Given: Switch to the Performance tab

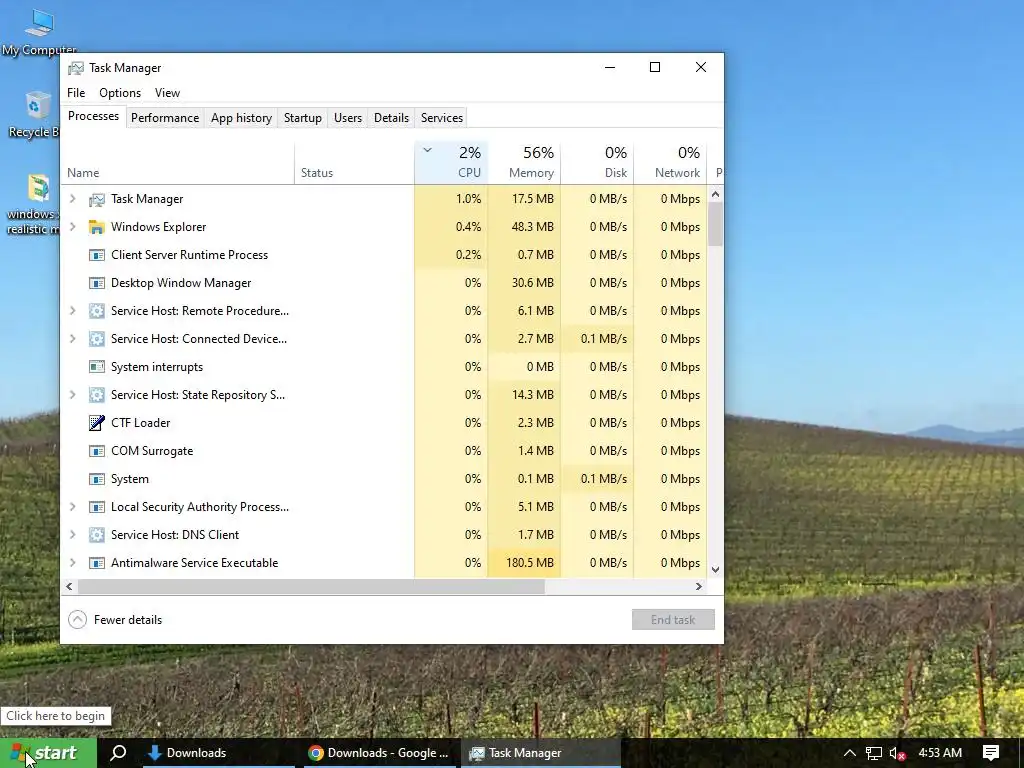Looking at the screenshot, I should click(x=165, y=118).
